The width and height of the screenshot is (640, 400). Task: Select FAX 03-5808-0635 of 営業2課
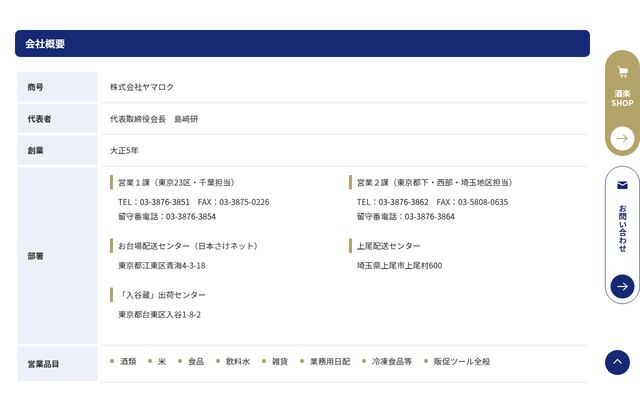point(472,202)
